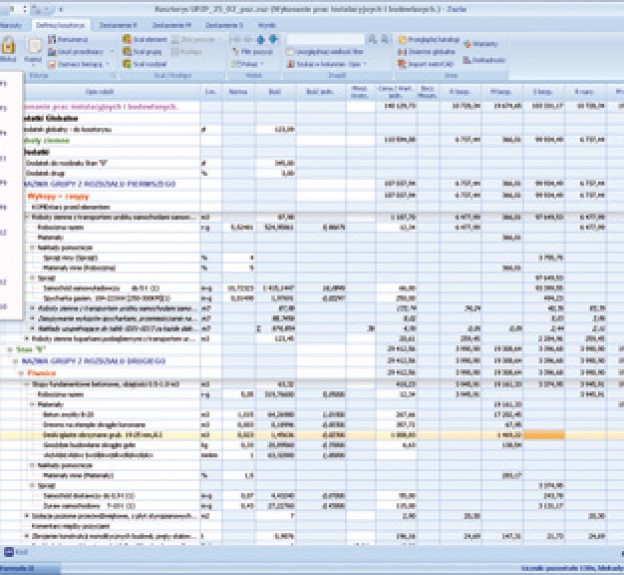Click the Ilość jedn. column header

[x=320, y=92]
